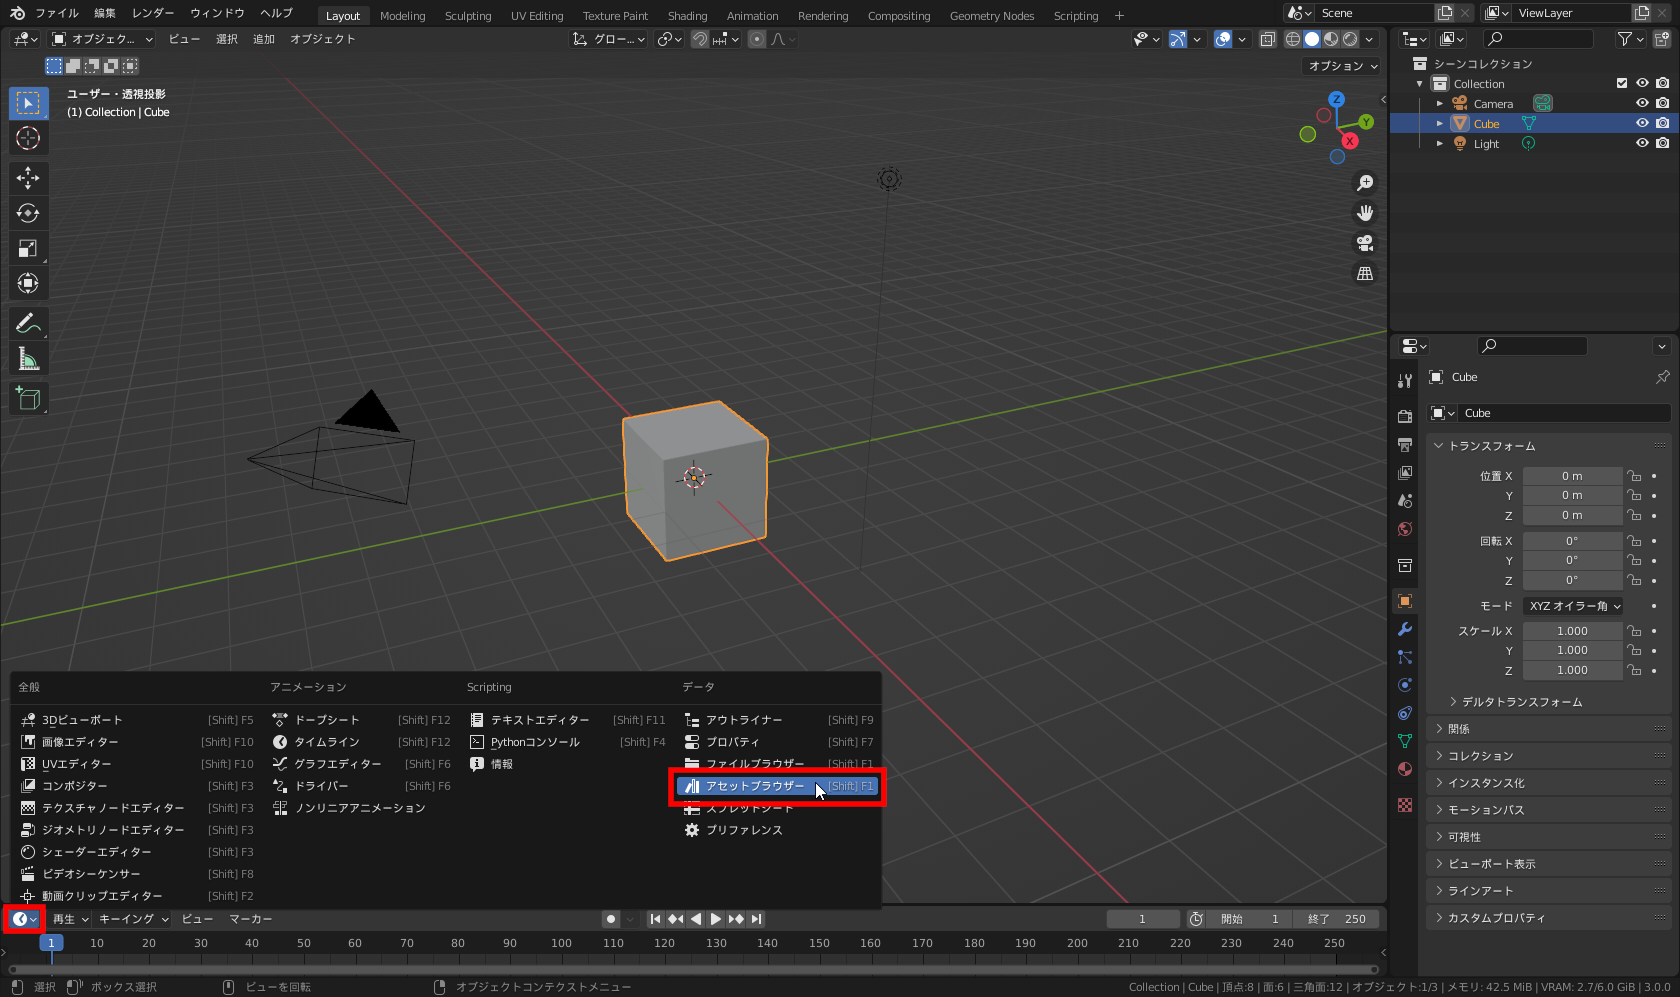
Task: Switch perspective/orthographic with the grid icon
Action: (x=1365, y=273)
